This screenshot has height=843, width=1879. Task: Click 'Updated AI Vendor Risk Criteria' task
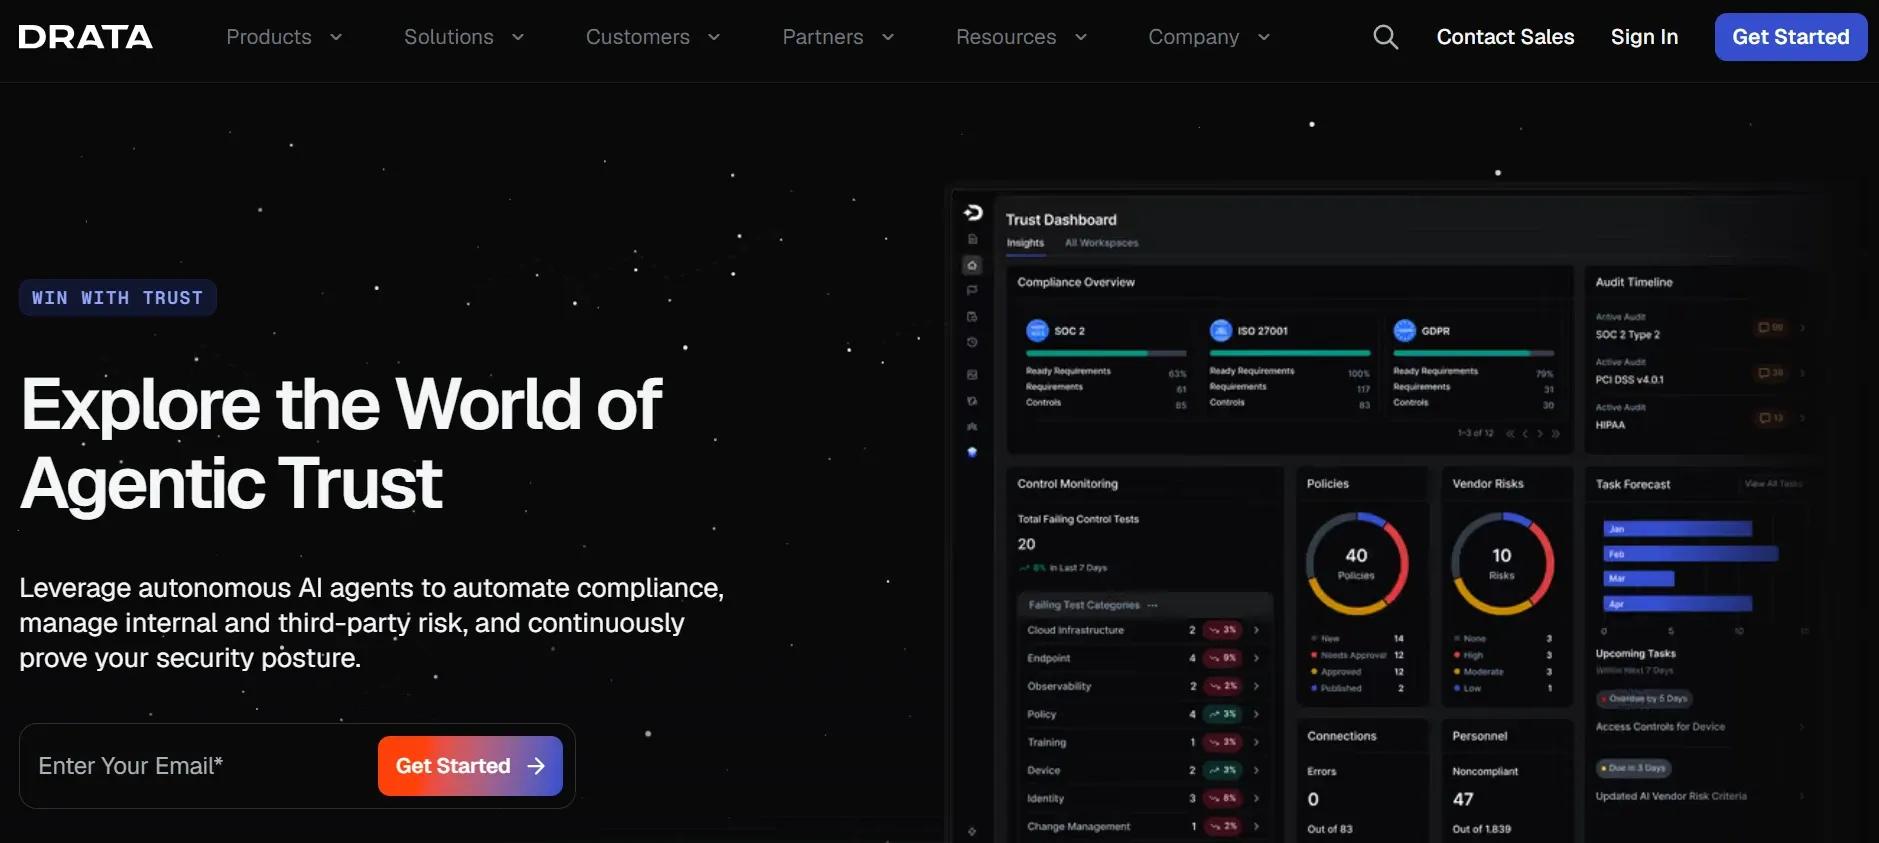tap(1671, 796)
